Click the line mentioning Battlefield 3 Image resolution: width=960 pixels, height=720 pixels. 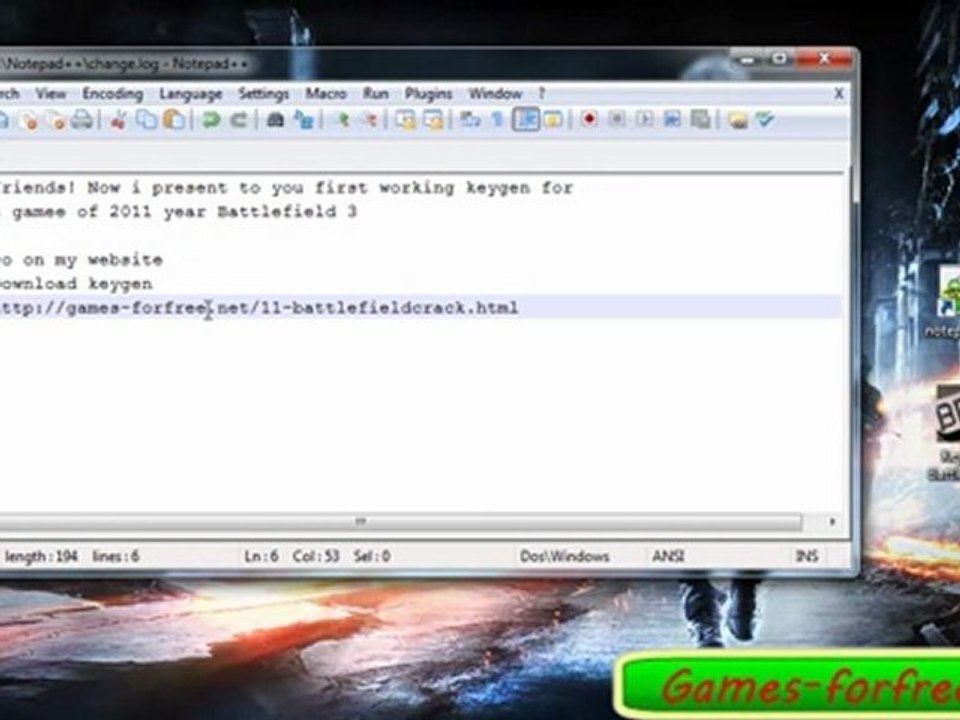pyautogui.click(x=179, y=212)
